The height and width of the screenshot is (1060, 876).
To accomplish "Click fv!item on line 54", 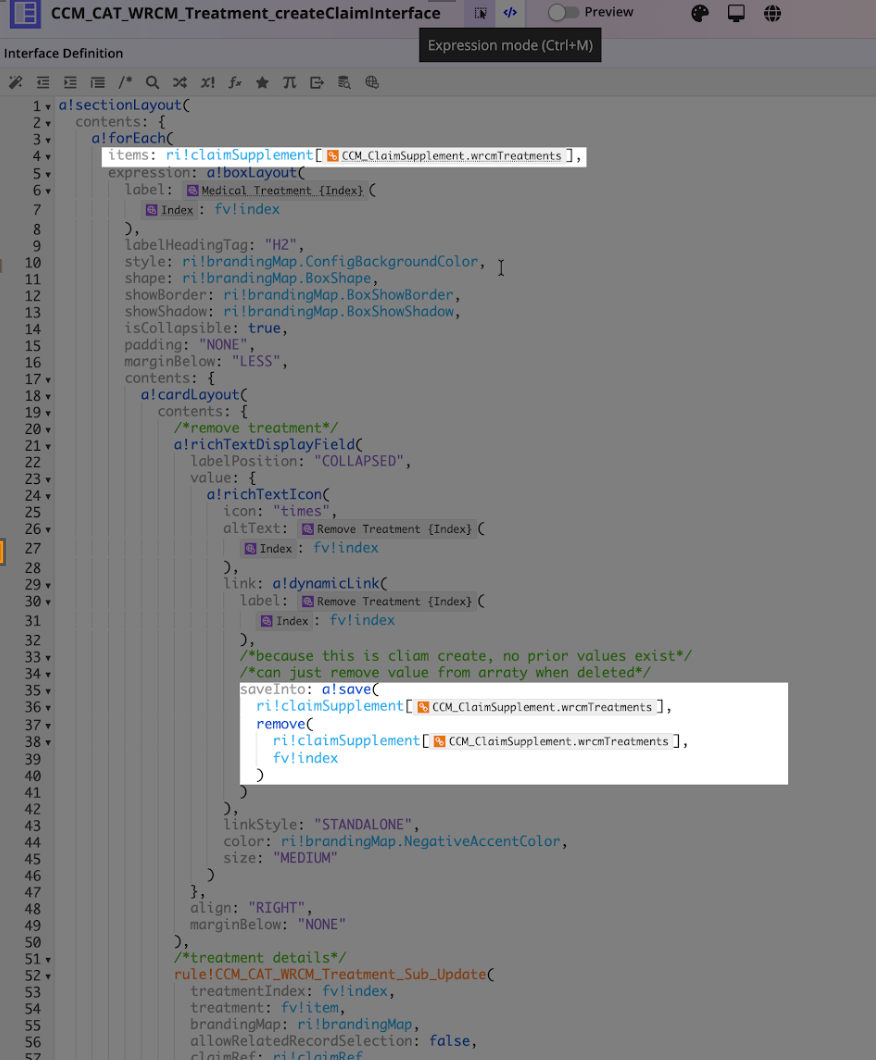I will (310, 1008).
